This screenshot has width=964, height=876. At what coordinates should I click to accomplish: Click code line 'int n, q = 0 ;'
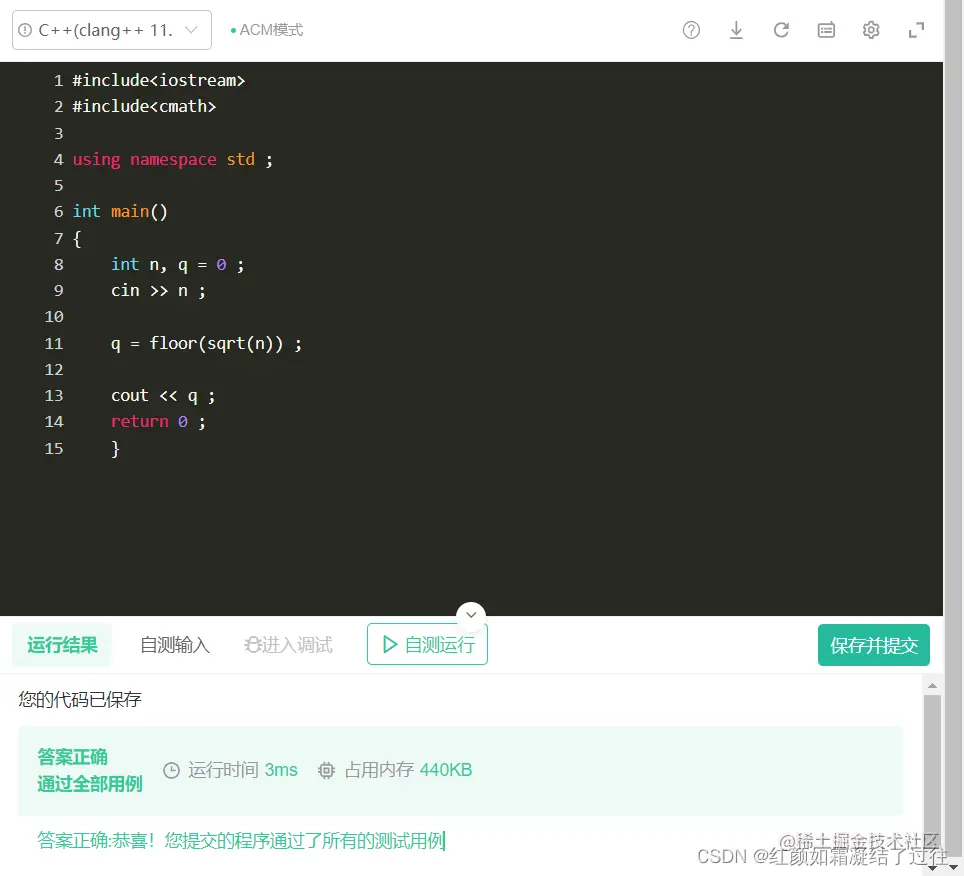pyautogui.click(x=178, y=265)
